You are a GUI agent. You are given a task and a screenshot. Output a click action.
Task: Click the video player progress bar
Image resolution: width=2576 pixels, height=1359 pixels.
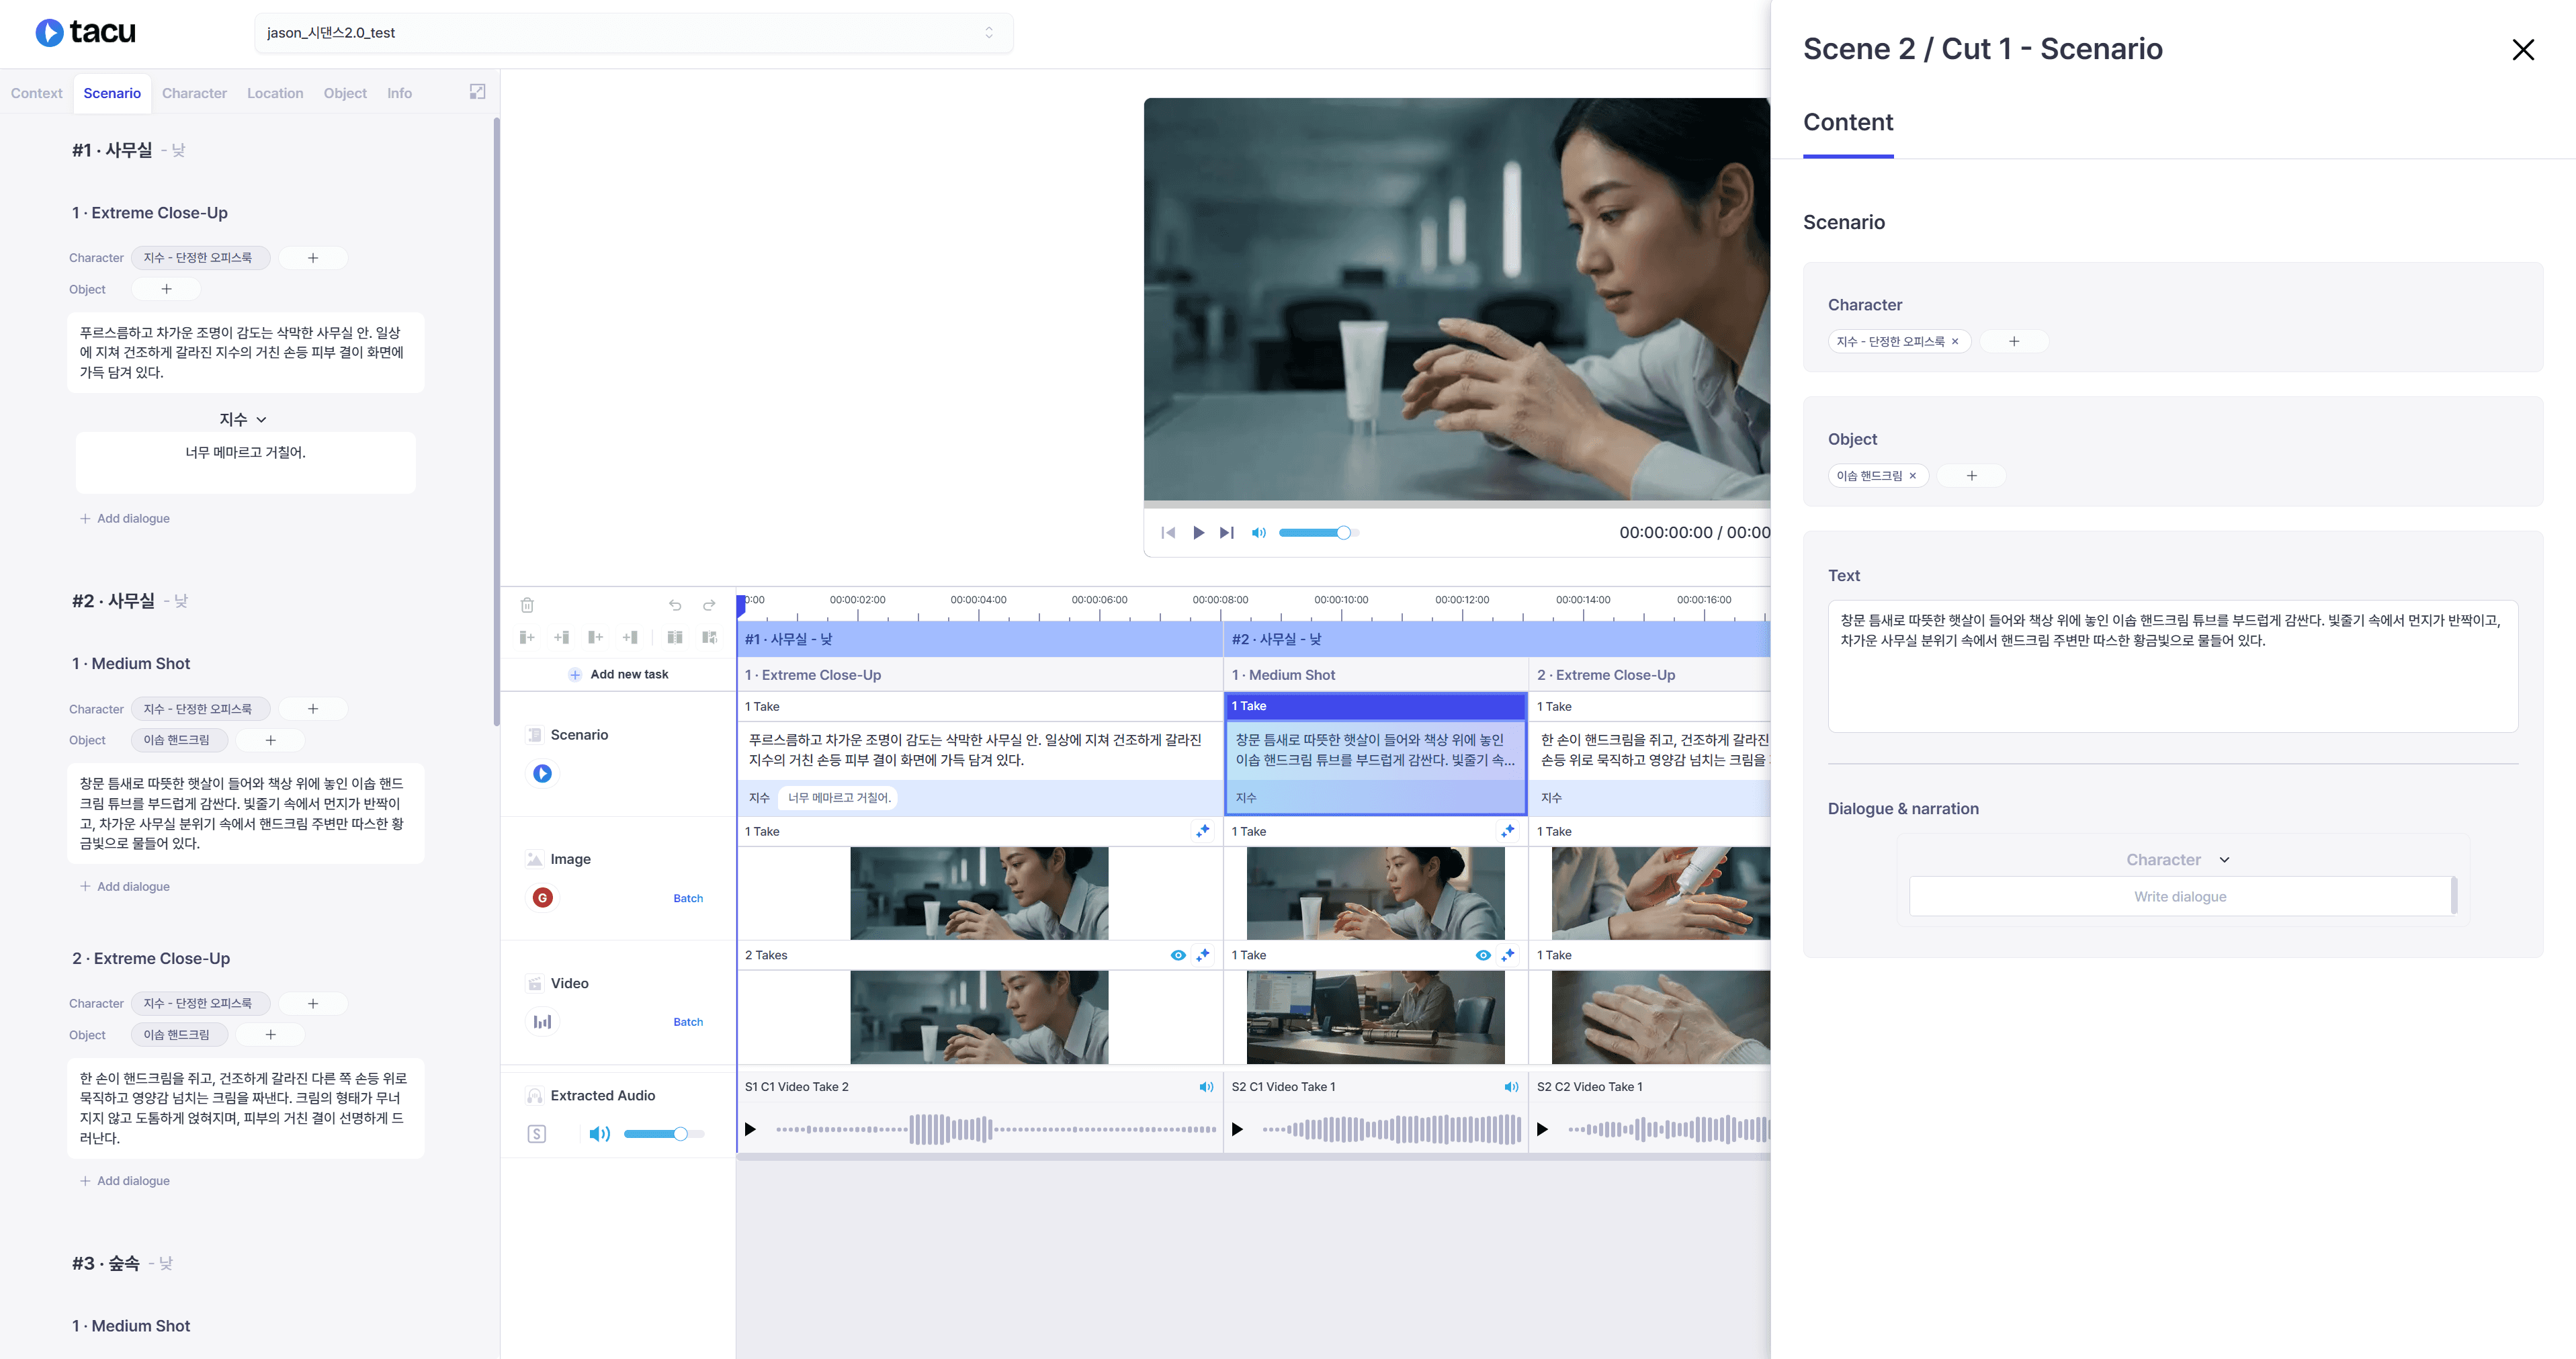point(1457,505)
